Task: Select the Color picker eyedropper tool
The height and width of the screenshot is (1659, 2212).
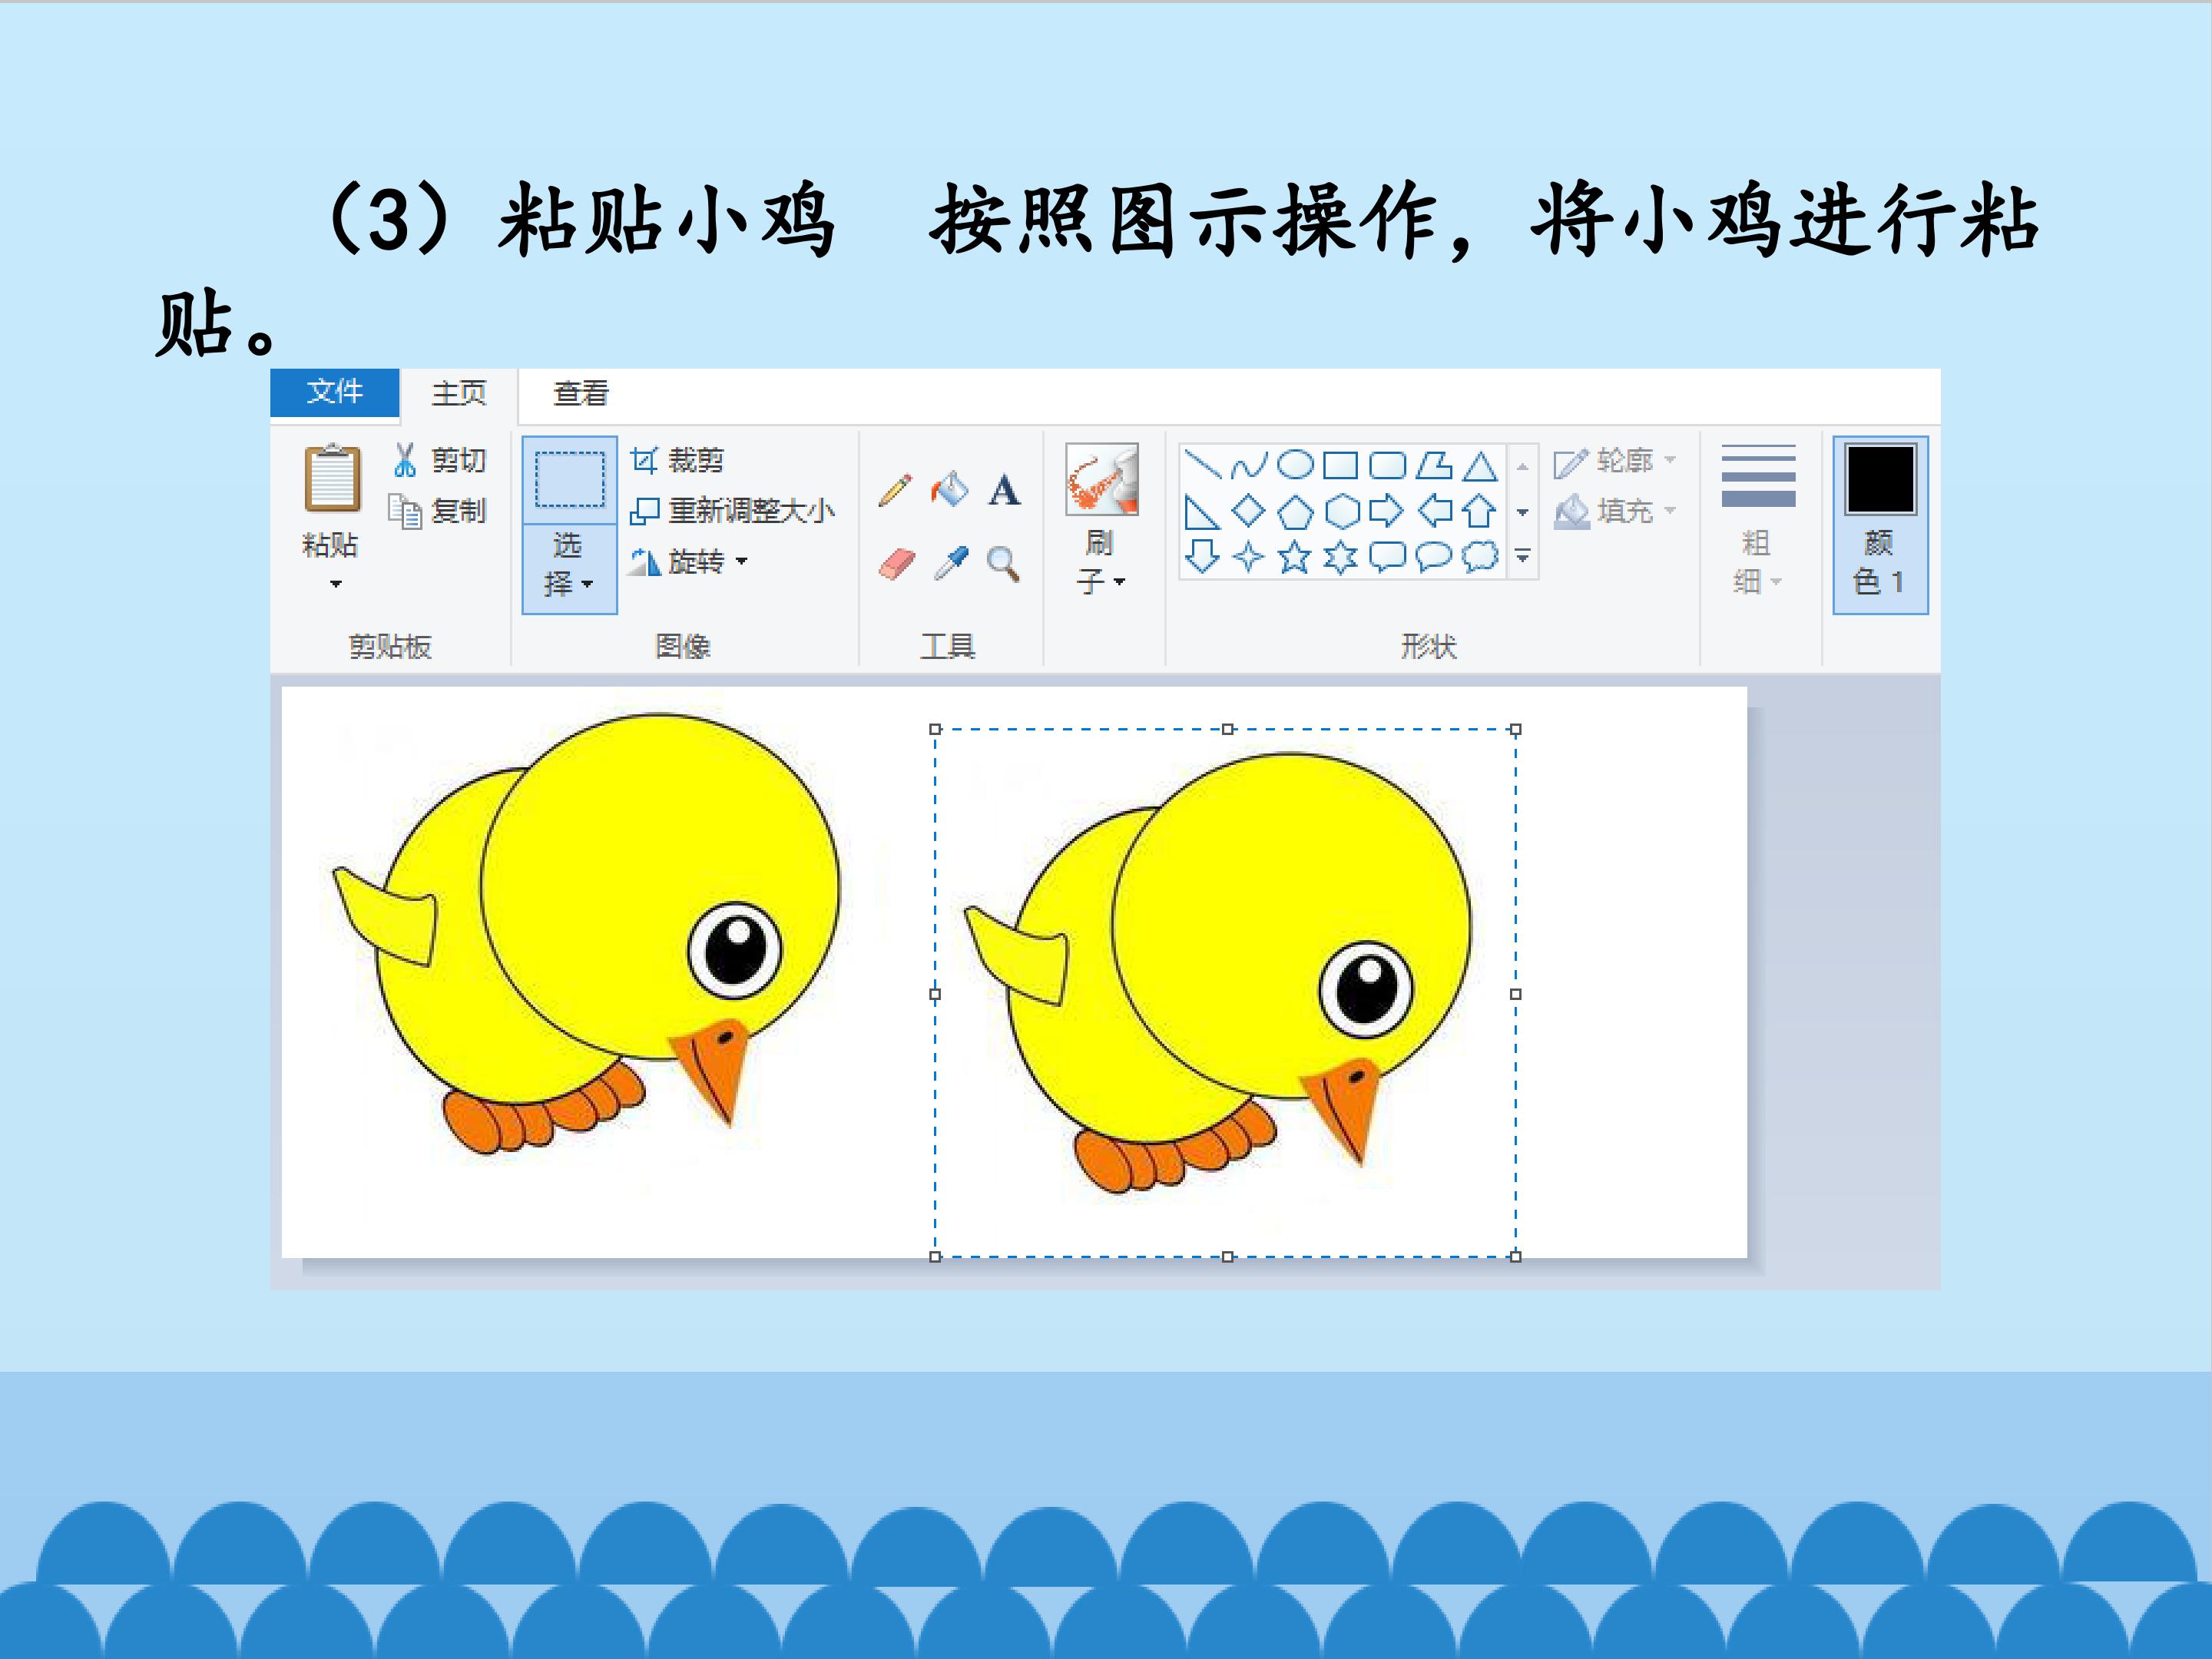Action: click(x=950, y=564)
